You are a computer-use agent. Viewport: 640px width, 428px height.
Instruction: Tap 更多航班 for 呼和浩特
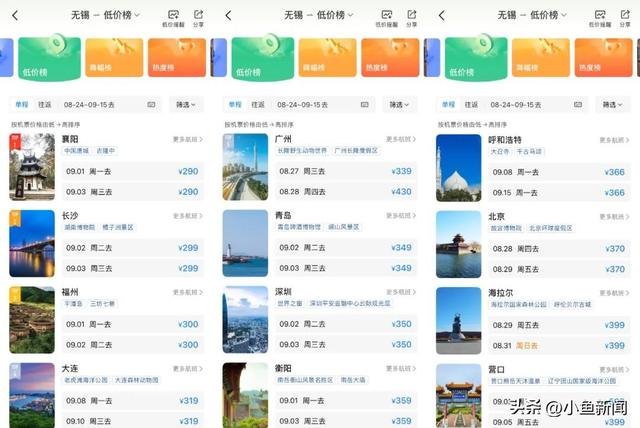[x=614, y=140]
